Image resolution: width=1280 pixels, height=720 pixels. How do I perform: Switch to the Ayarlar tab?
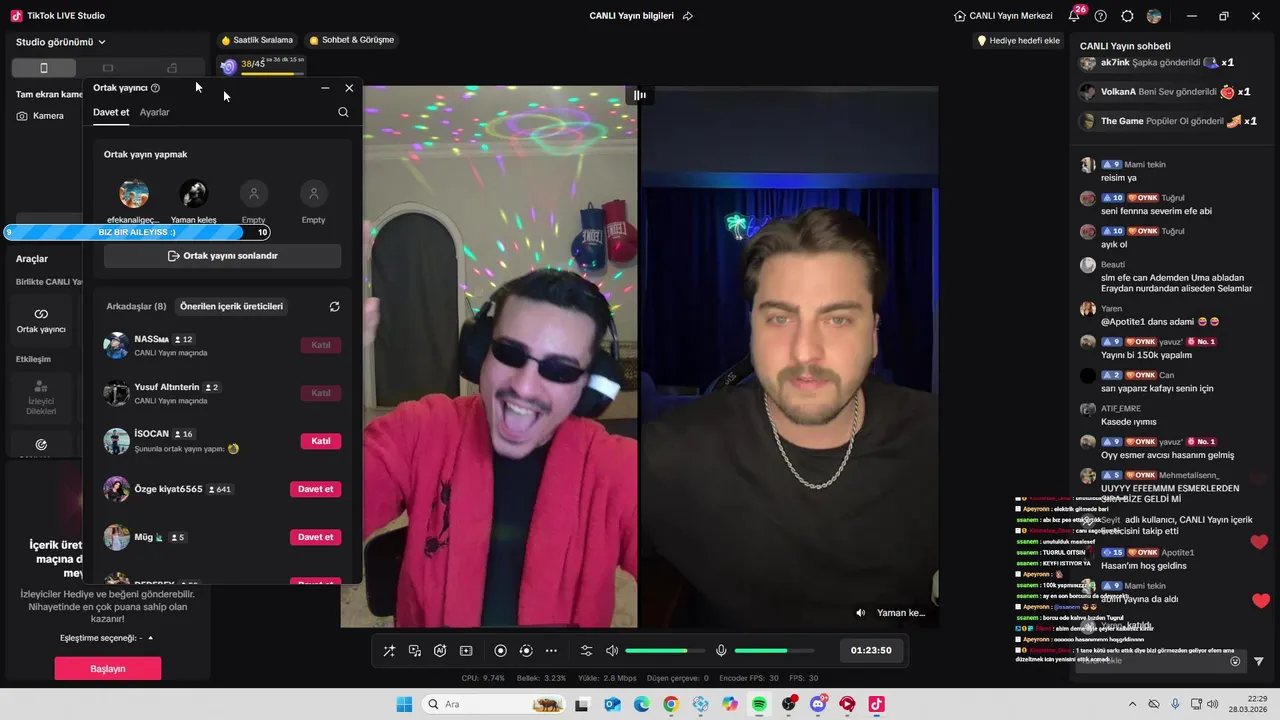pos(154,112)
